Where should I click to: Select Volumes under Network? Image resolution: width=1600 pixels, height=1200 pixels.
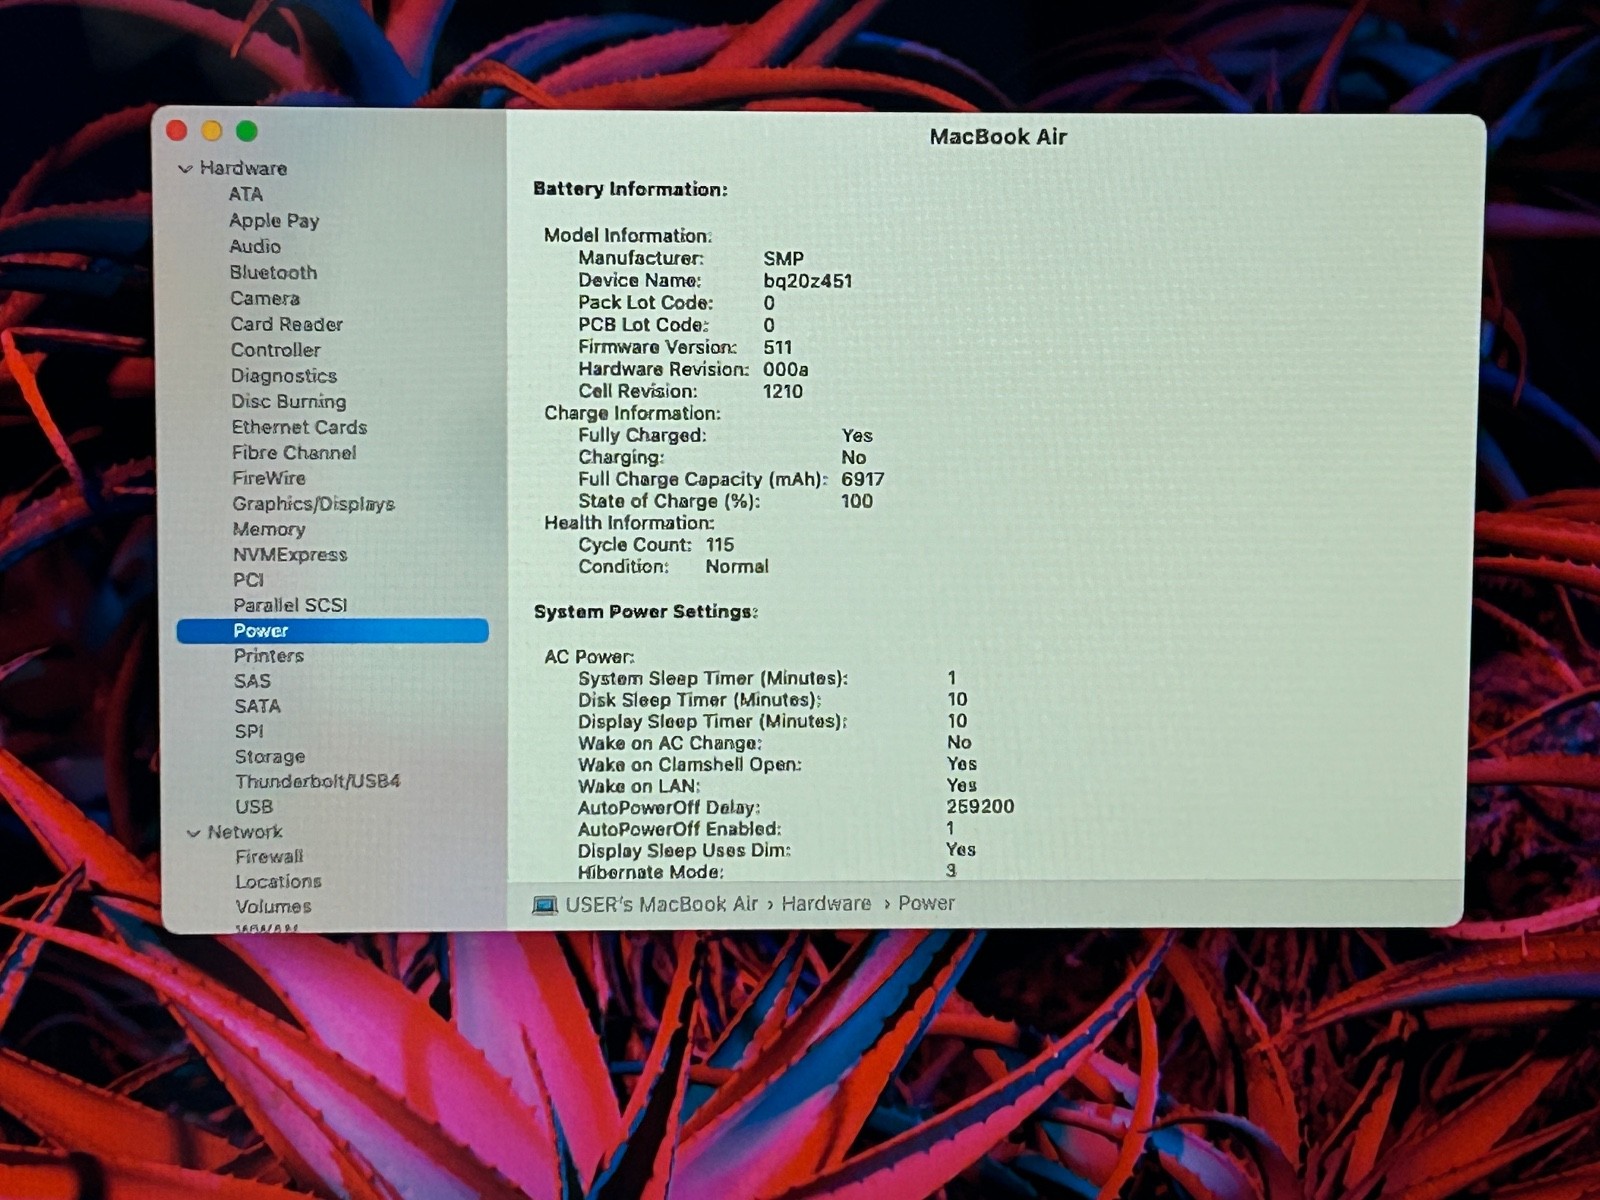[273, 907]
